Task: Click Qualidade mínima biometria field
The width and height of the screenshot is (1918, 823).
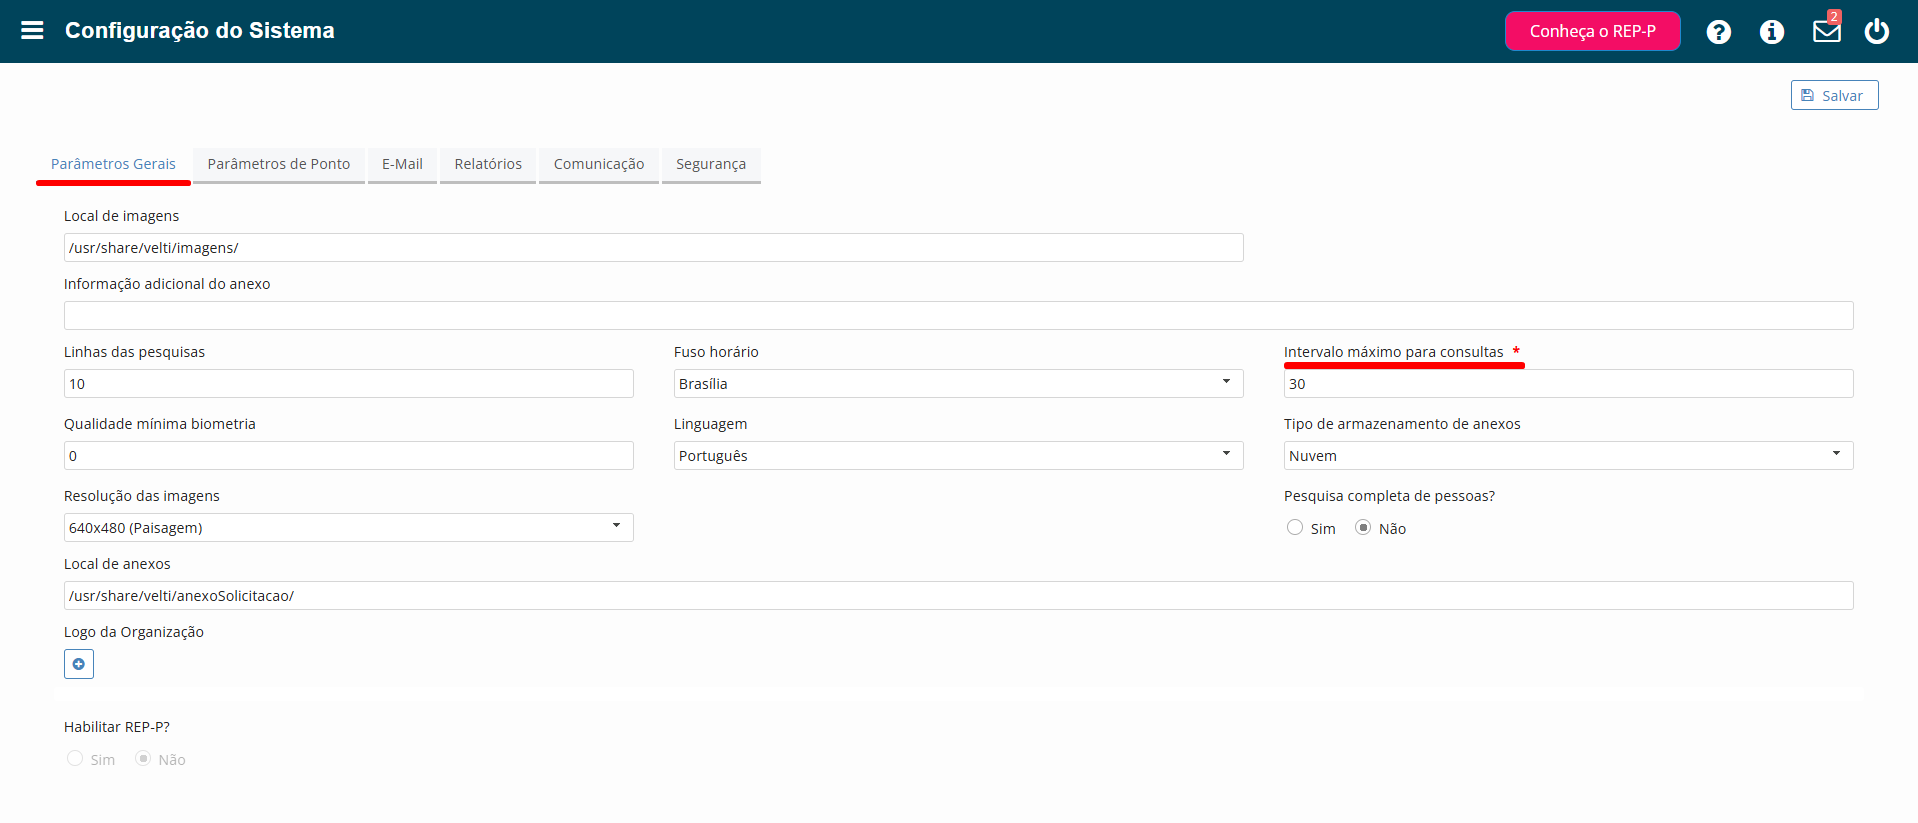Action: 348,456
